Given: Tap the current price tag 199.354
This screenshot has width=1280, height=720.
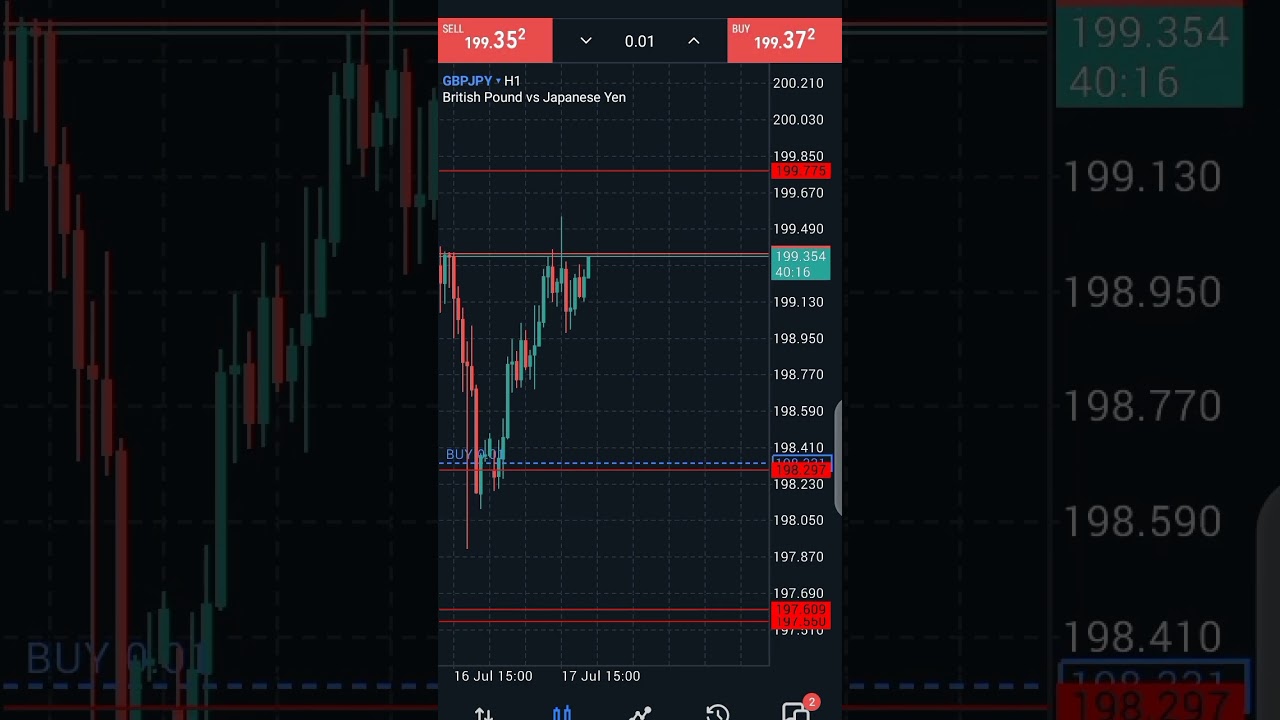Looking at the screenshot, I should [x=800, y=264].
